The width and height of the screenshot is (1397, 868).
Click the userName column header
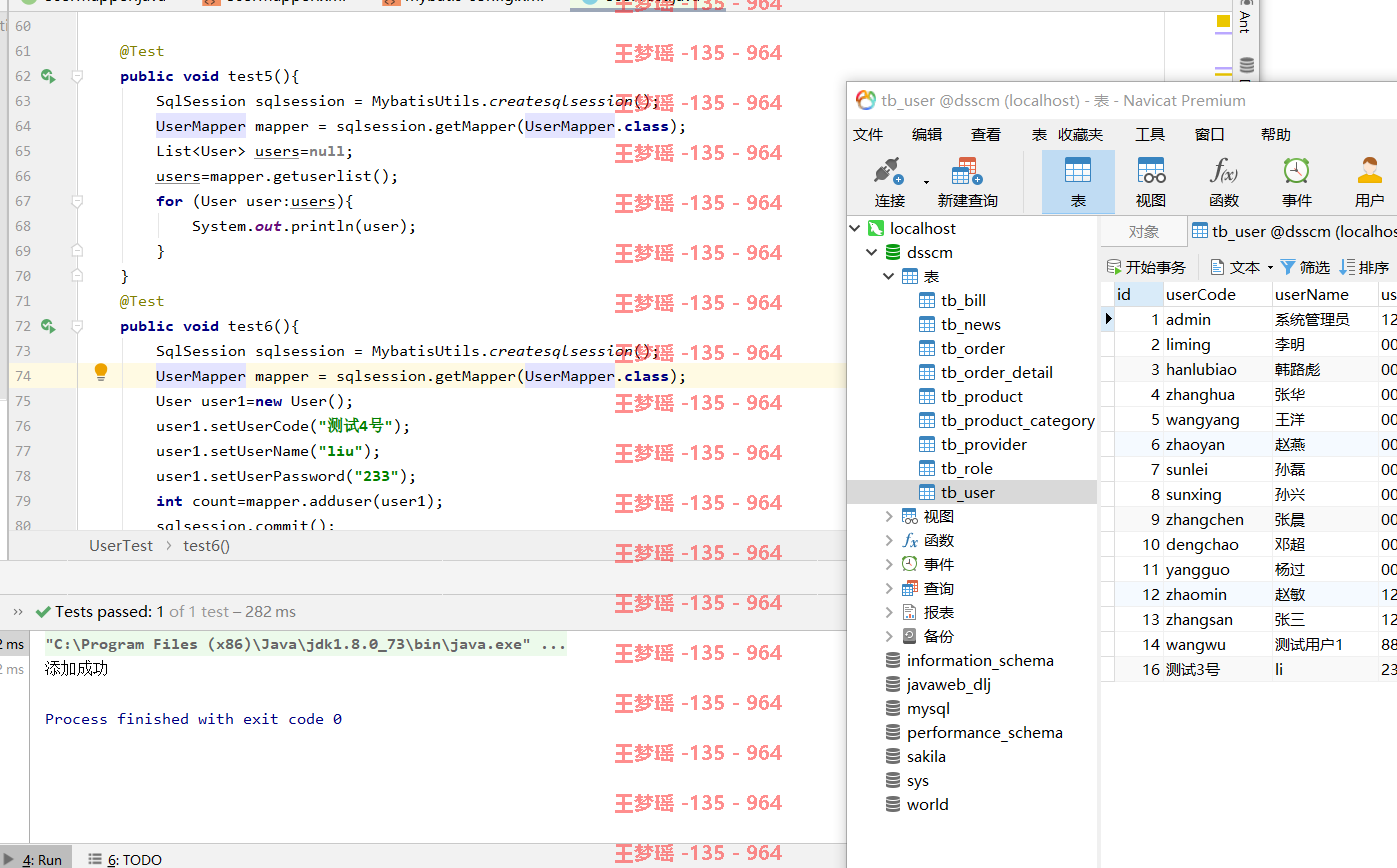click(1325, 294)
